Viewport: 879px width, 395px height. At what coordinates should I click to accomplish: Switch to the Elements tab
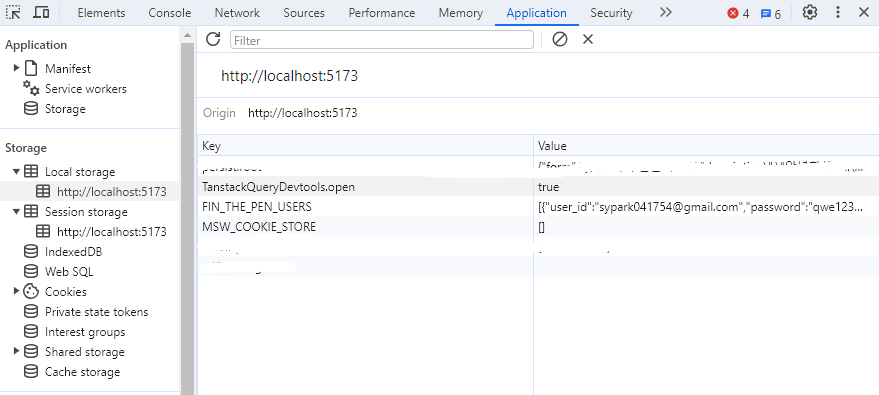pyautogui.click(x=101, y=13)
